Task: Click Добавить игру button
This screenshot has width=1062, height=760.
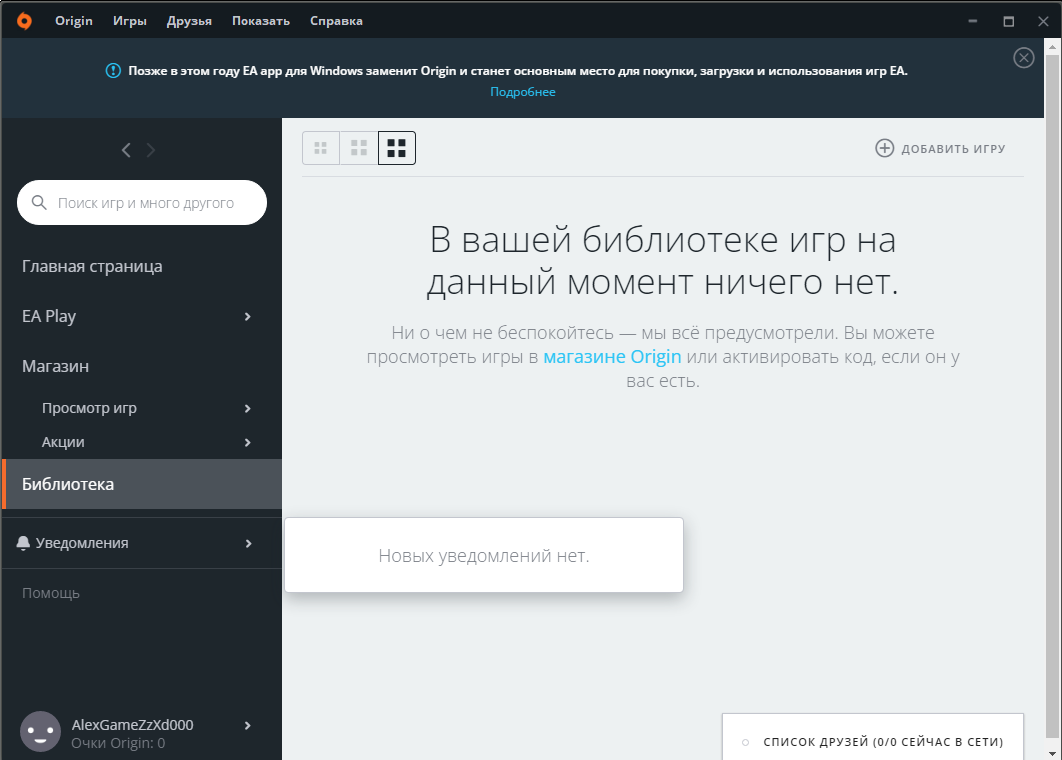Action: 941,148
